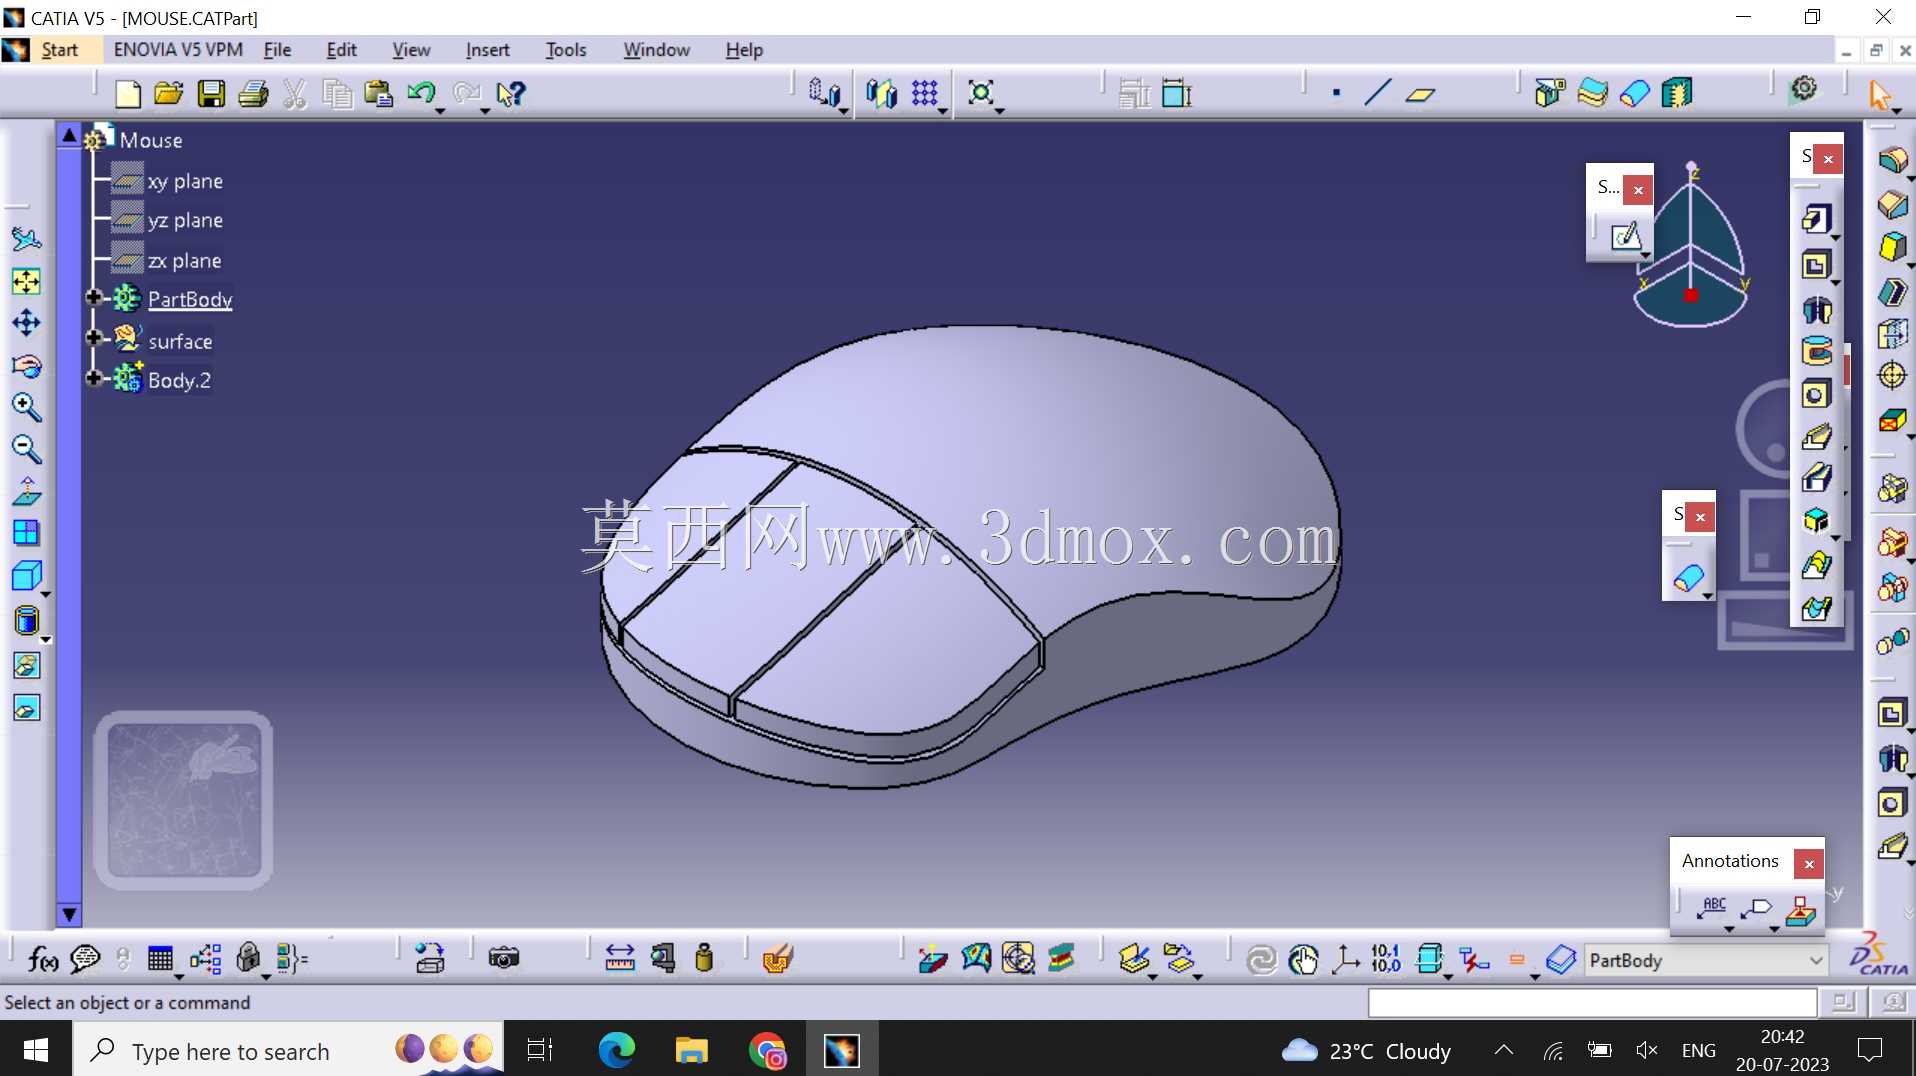Click the tree scrollbar down arrow
Image resolution: width=1916 pixels, height=1076 pixels.
[69, 914]
